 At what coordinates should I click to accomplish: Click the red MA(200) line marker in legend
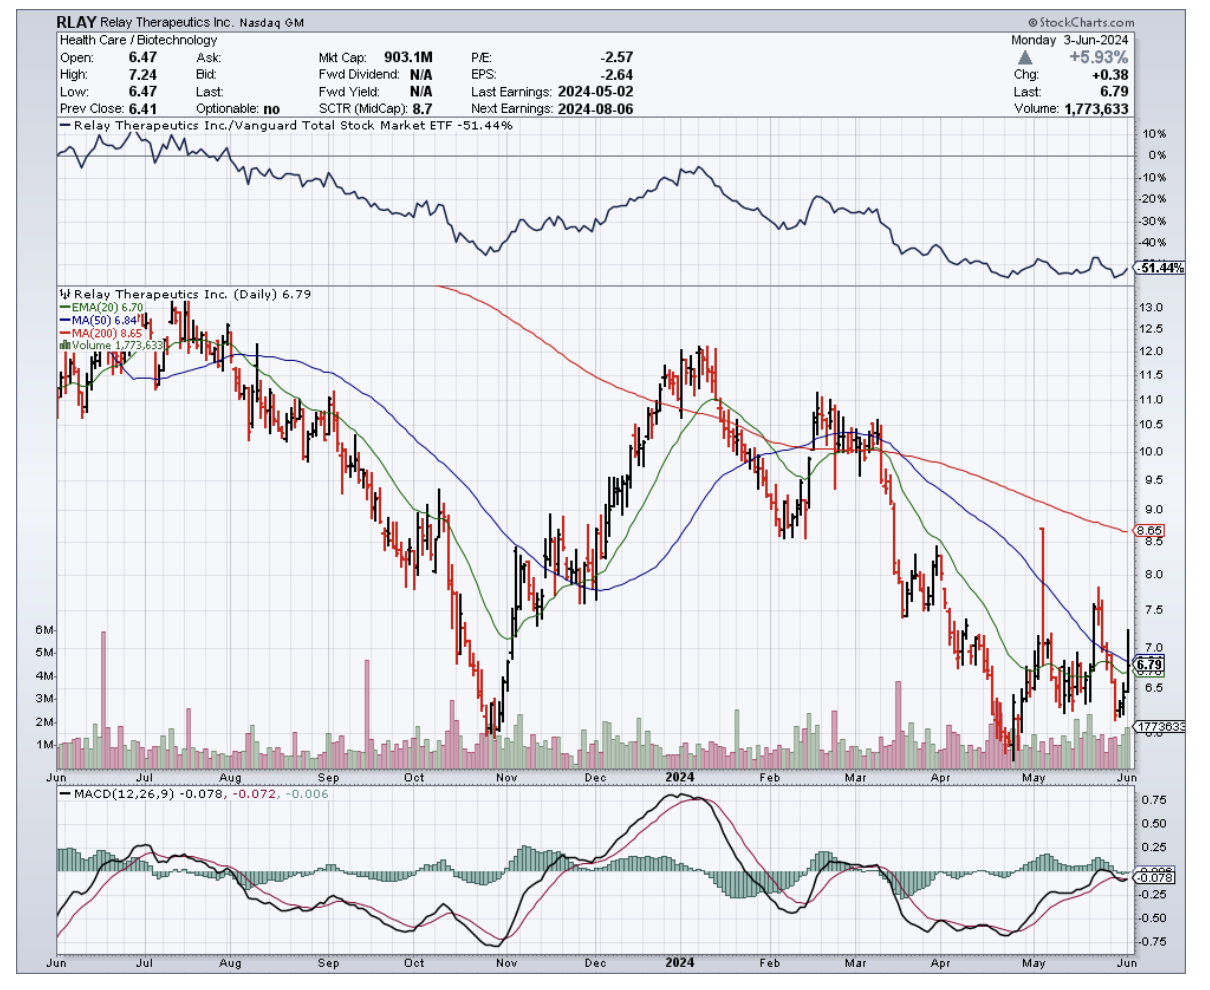pyautogui.click(x=64, y=333)
